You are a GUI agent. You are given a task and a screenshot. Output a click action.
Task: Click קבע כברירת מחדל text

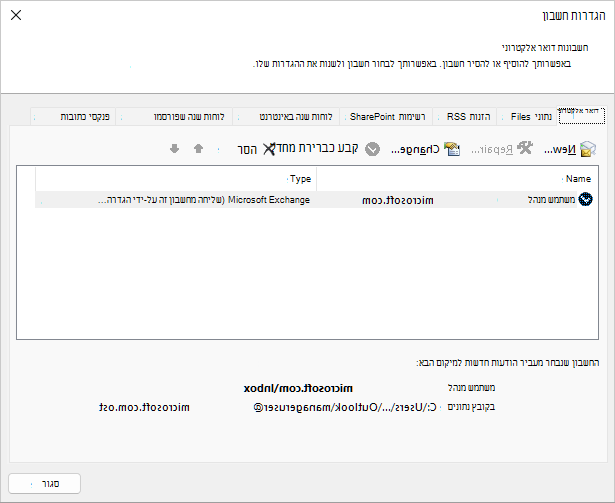[x=317, y=148]
